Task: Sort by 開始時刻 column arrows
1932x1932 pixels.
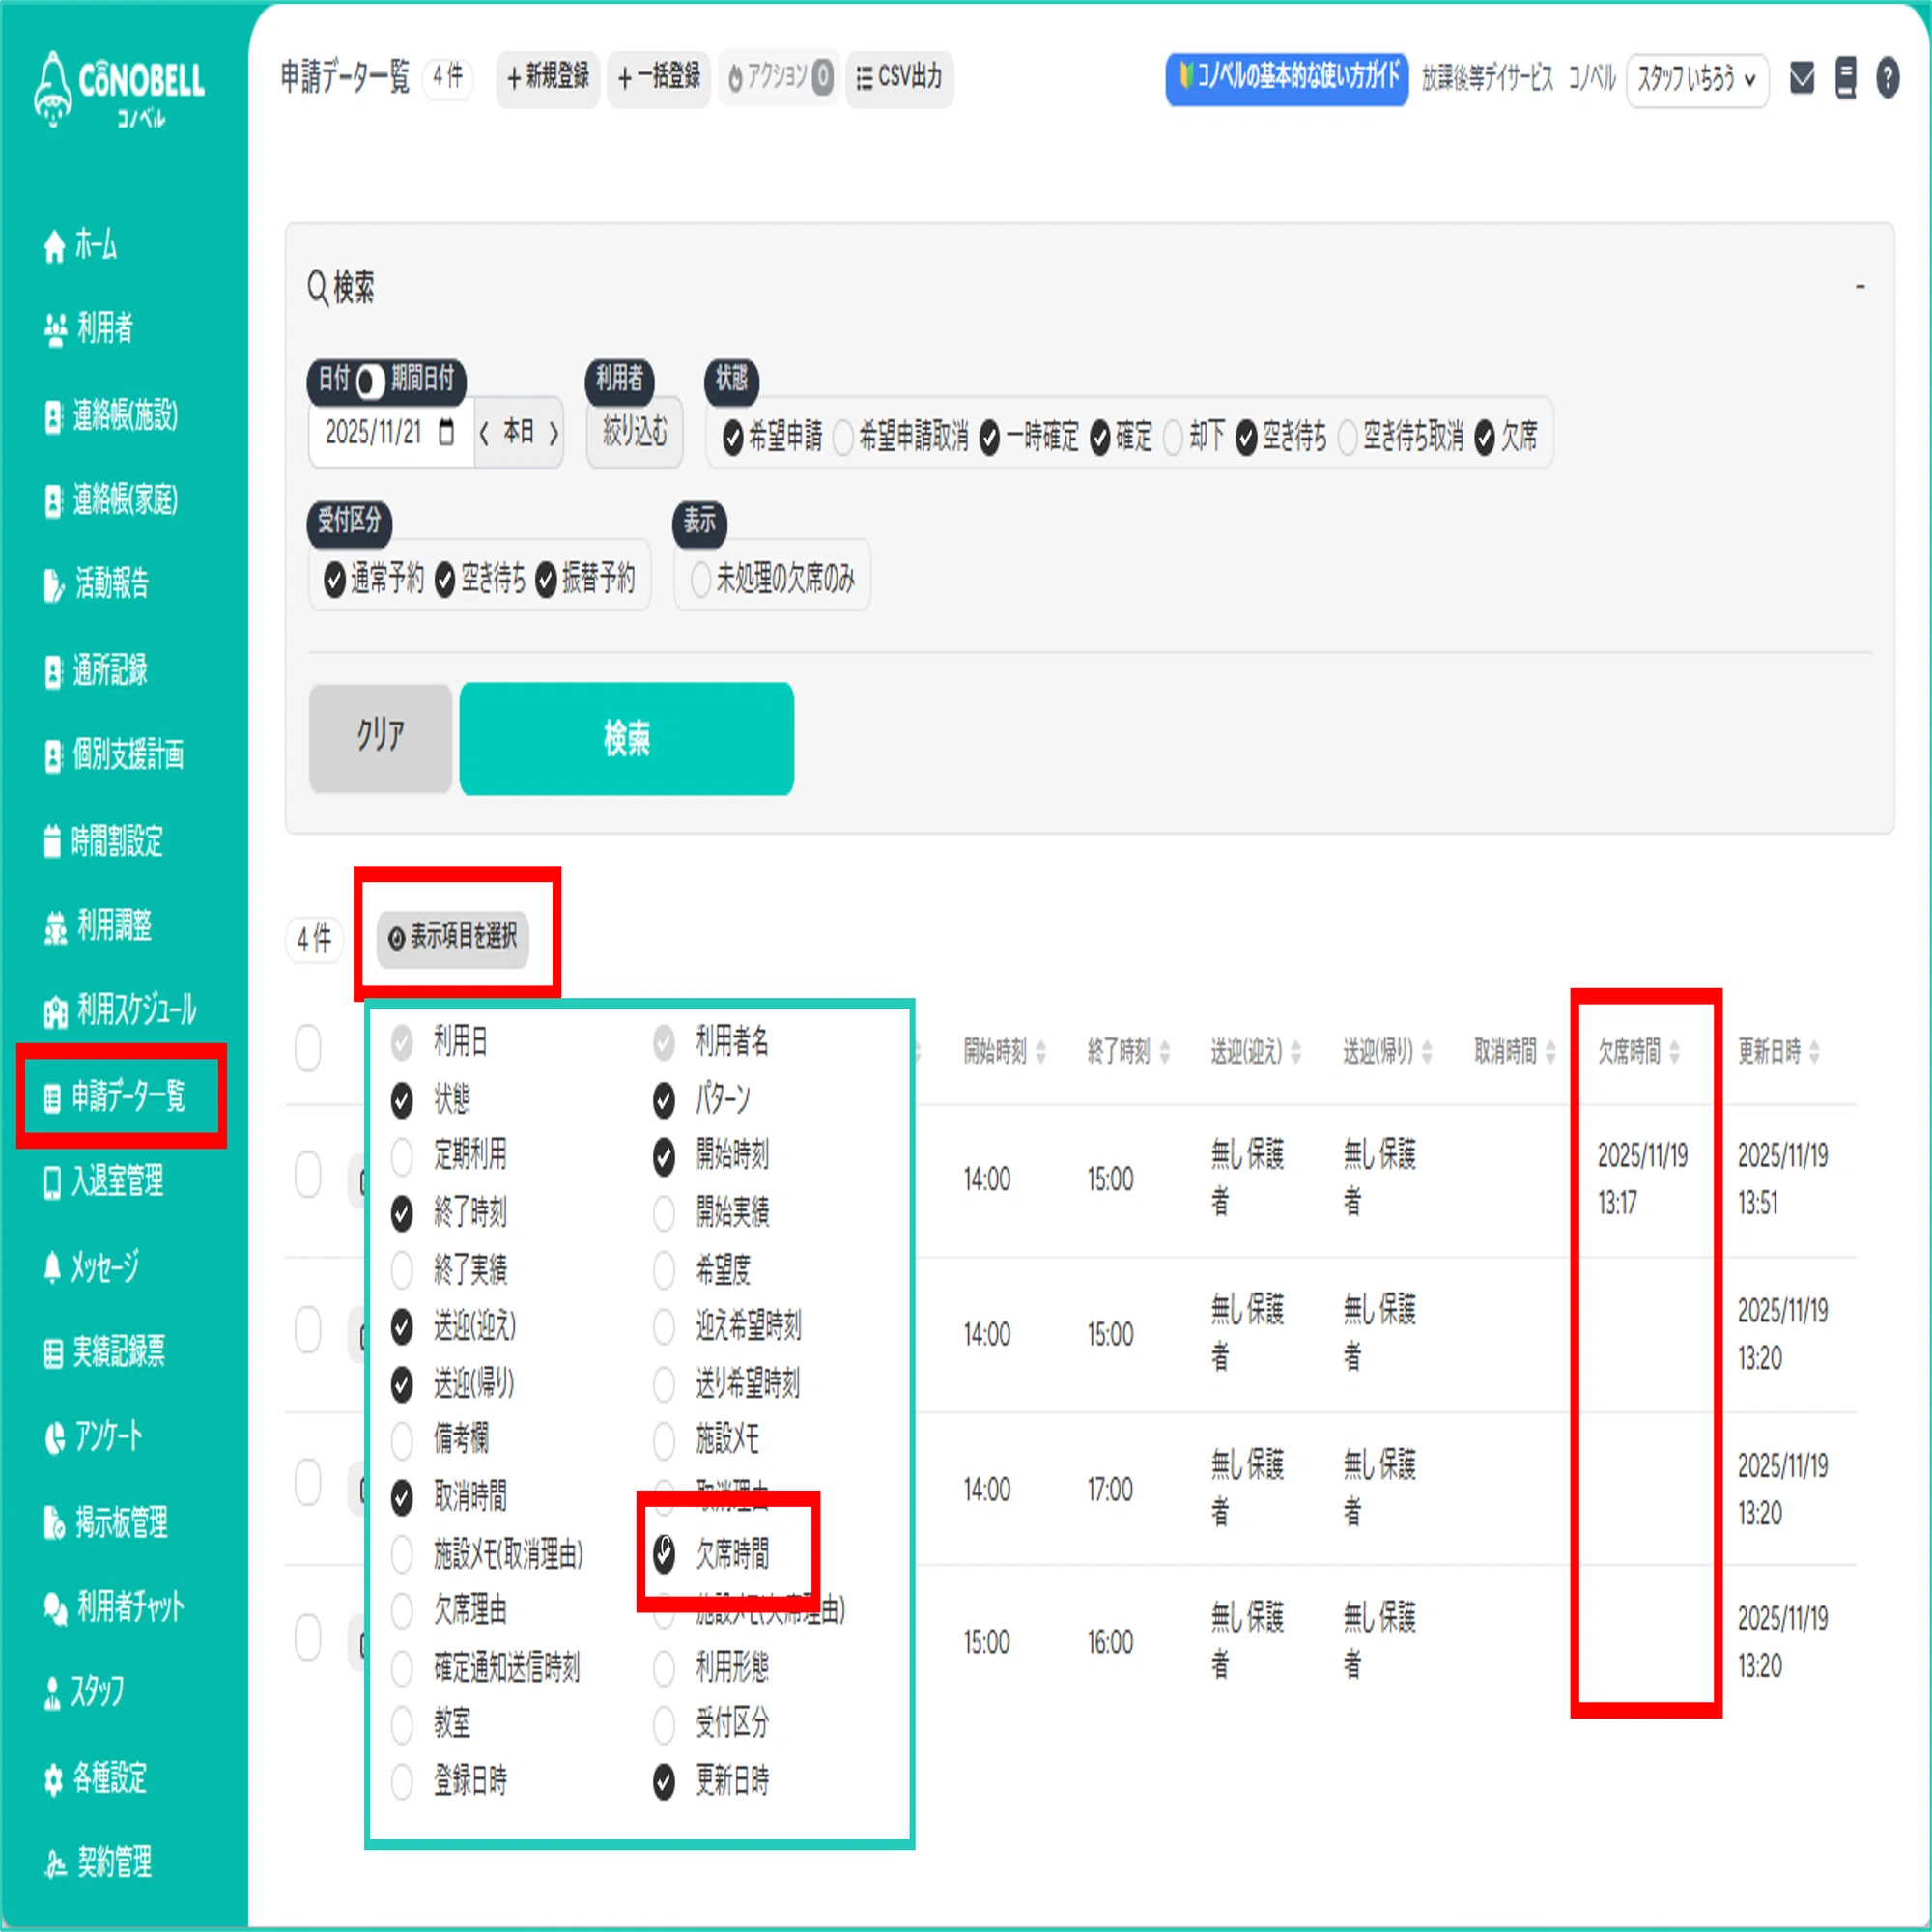Action: point(1041,1051)
